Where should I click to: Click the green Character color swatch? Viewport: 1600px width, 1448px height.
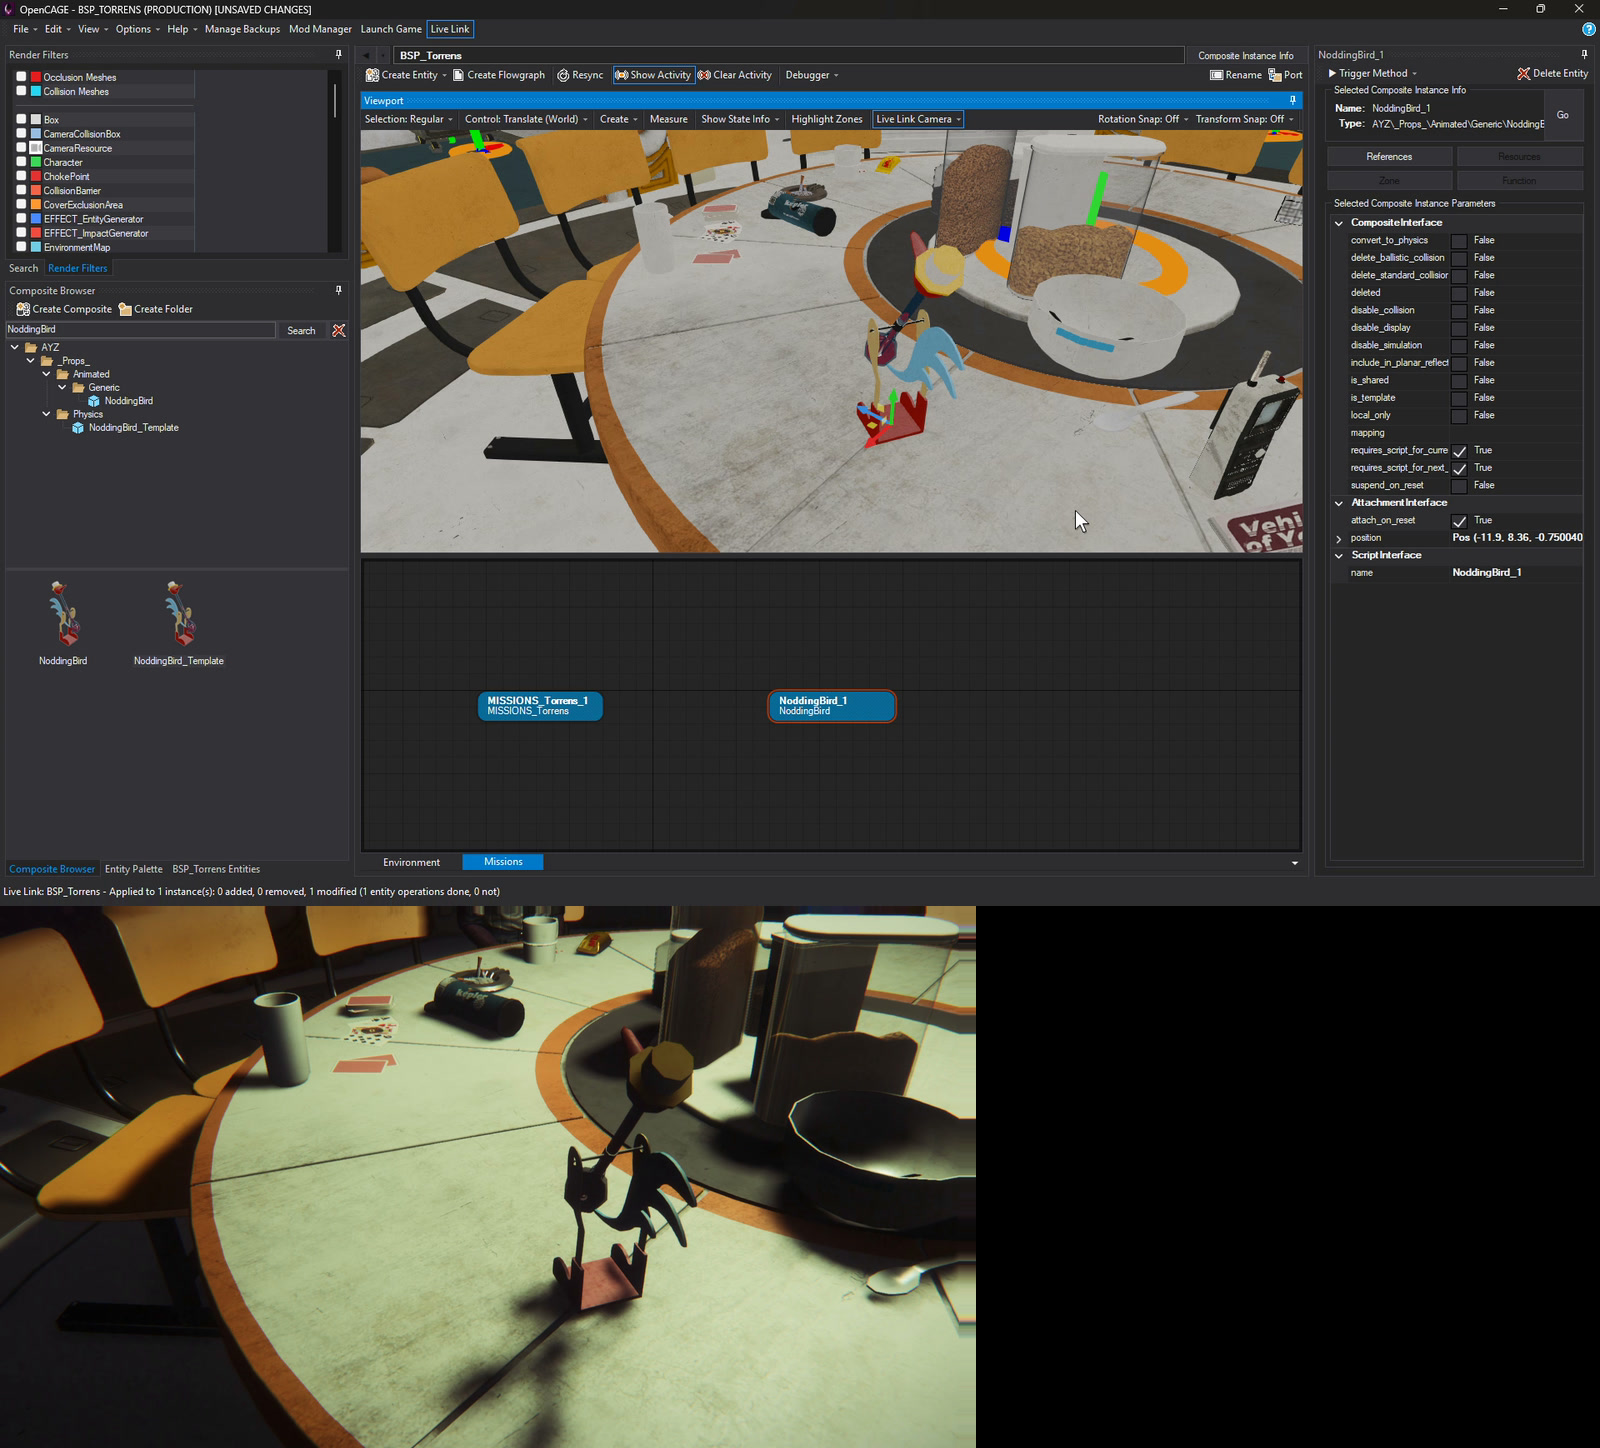tap(36, 162)
